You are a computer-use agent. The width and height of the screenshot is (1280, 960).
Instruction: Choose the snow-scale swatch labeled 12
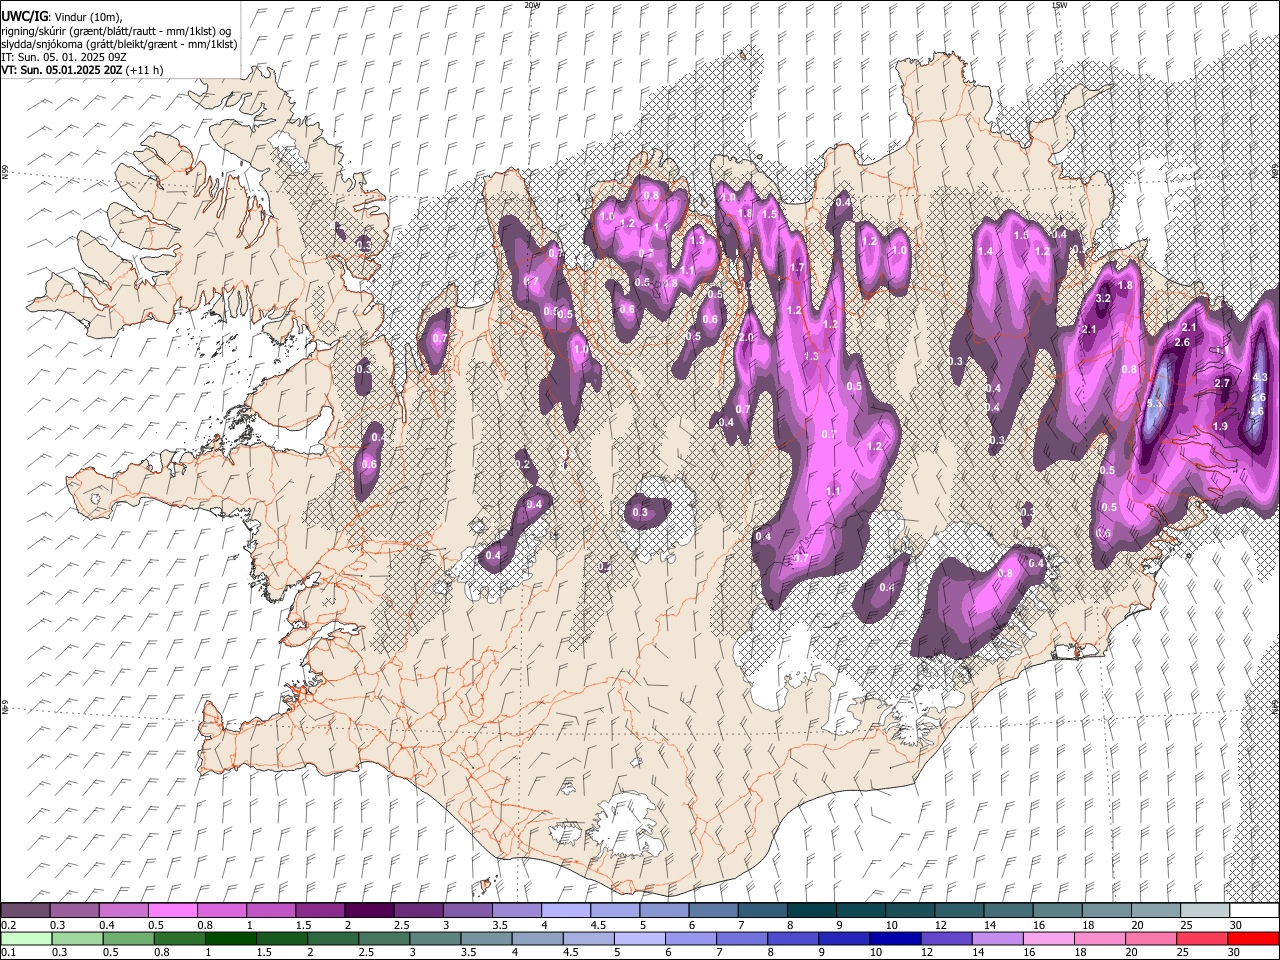tap(959, 911)
